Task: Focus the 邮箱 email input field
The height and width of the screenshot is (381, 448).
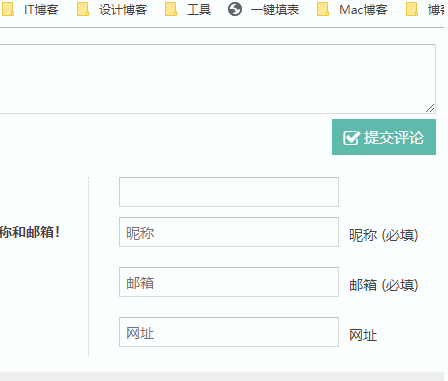Action: pos(229,282)
